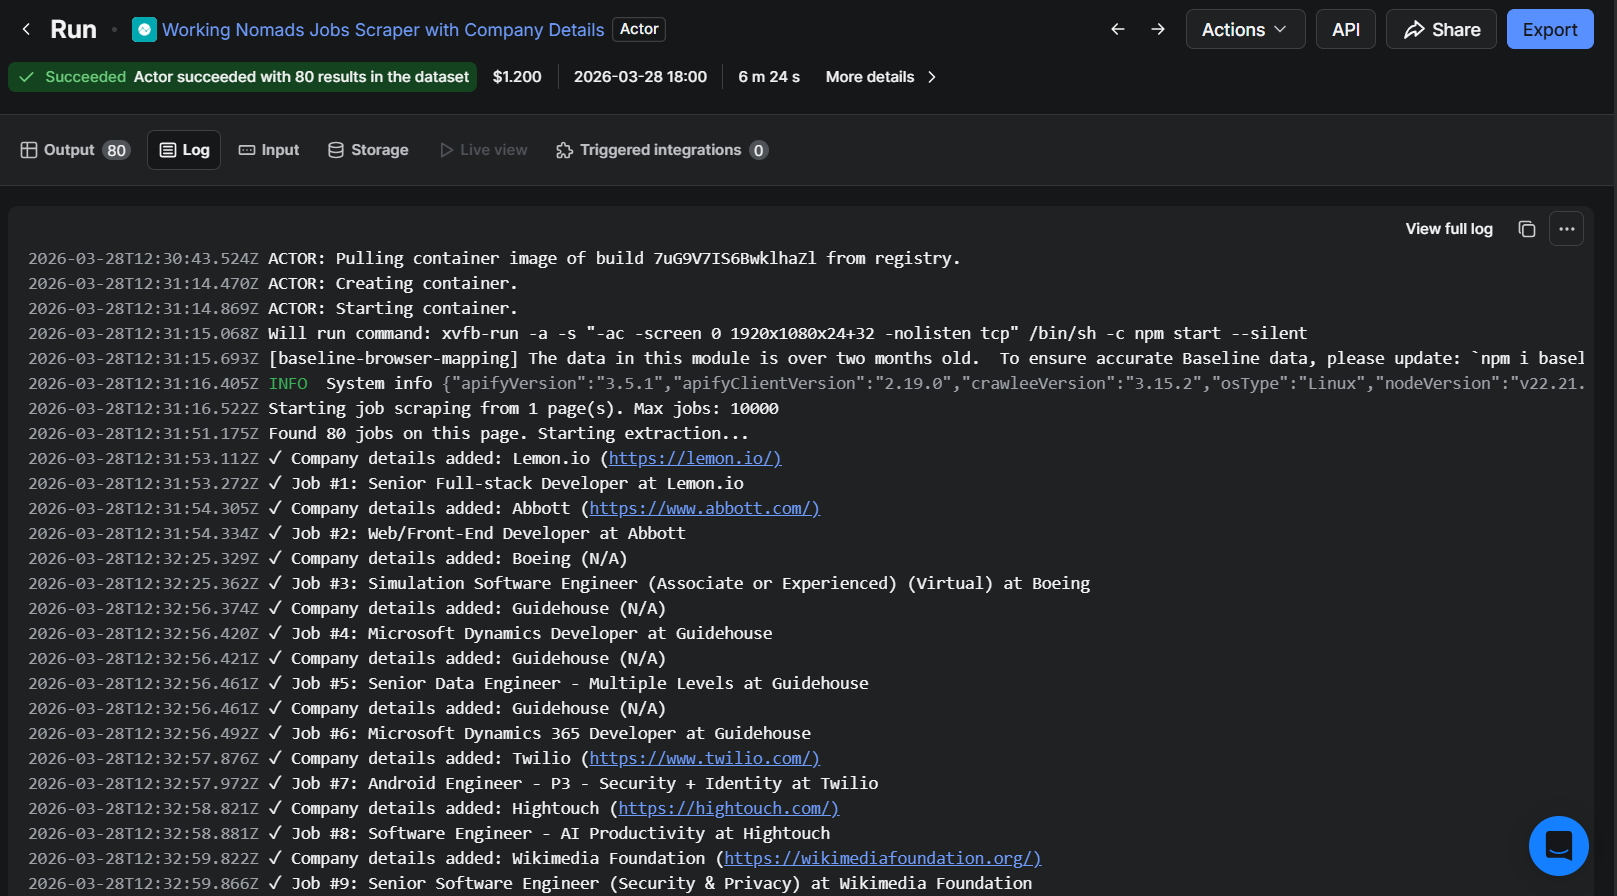Image resolution: width=1617 pixels, height=896 pixels.
Task: Copy log to clipboard icon
Action: (1526, 229)
